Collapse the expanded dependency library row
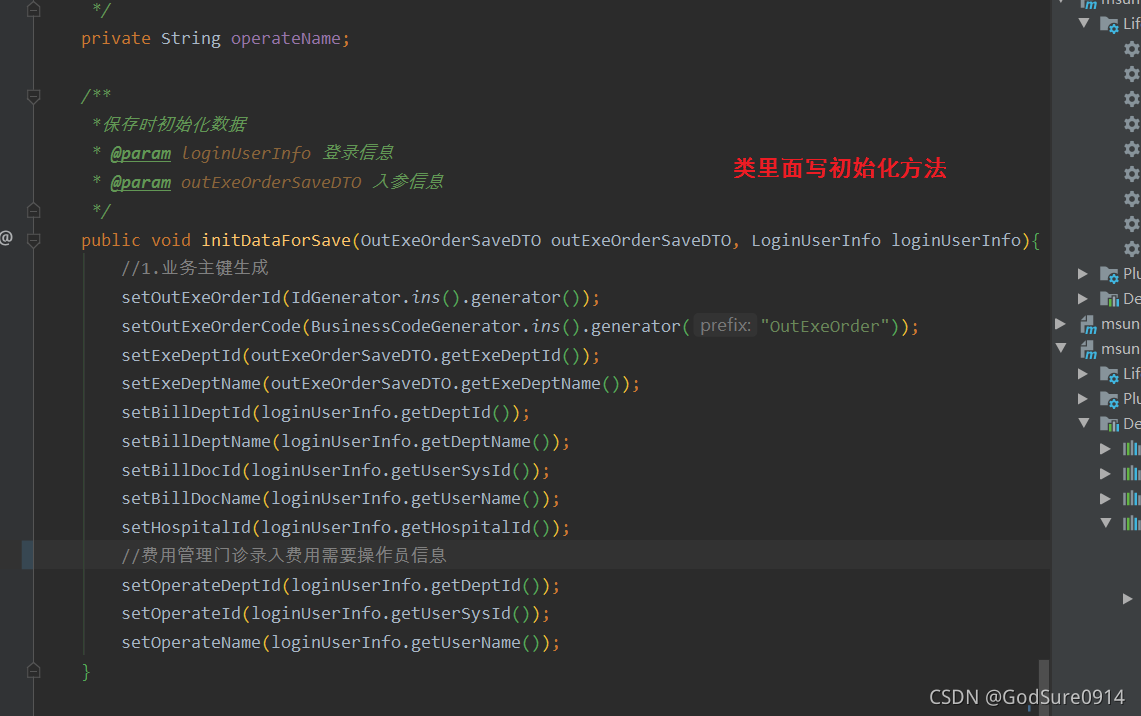The width and height of the screenshot is (1141, 716). click(x=1106, y=522)
